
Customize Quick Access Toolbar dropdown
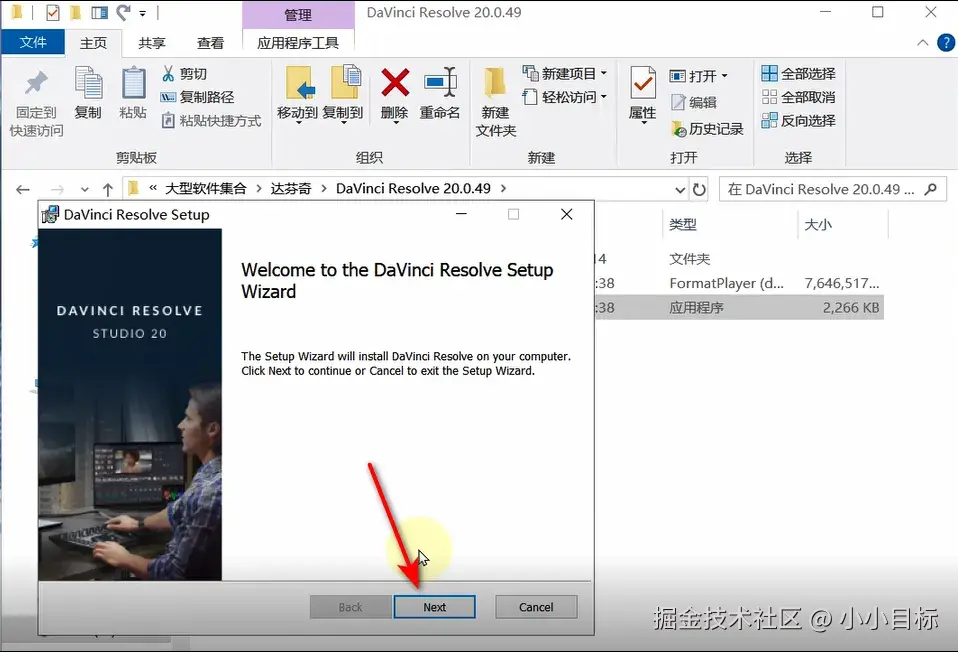142,12
